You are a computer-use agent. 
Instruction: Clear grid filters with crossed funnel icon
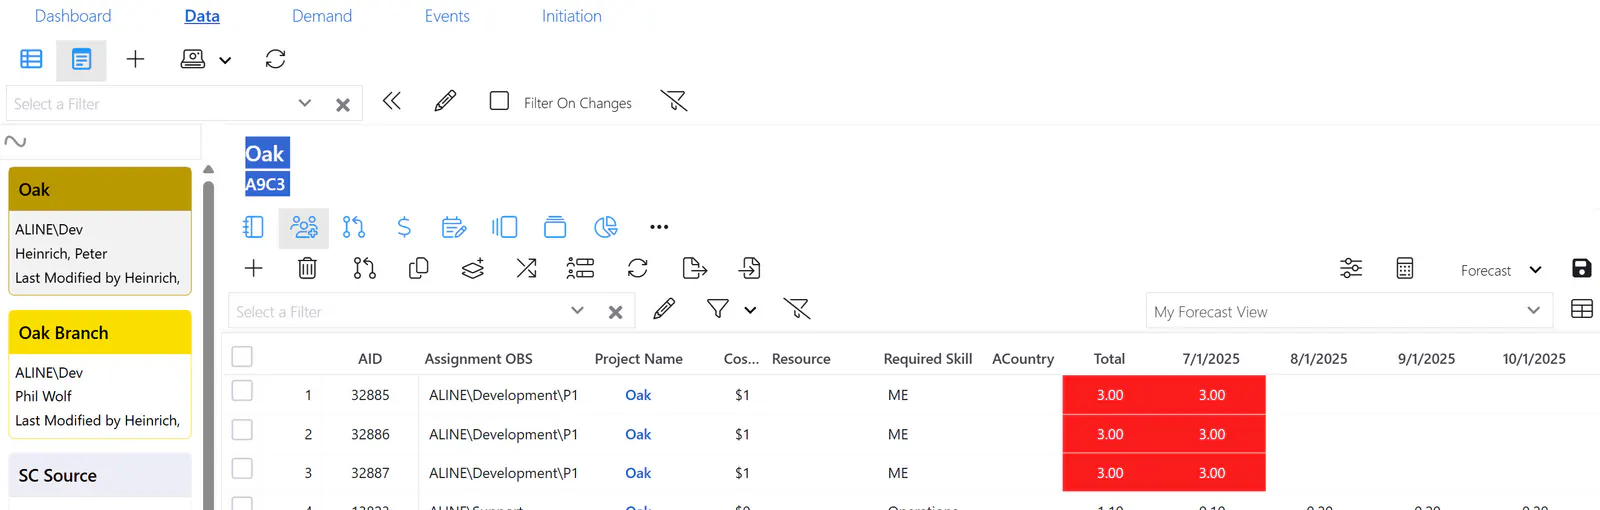pos(797,309)
